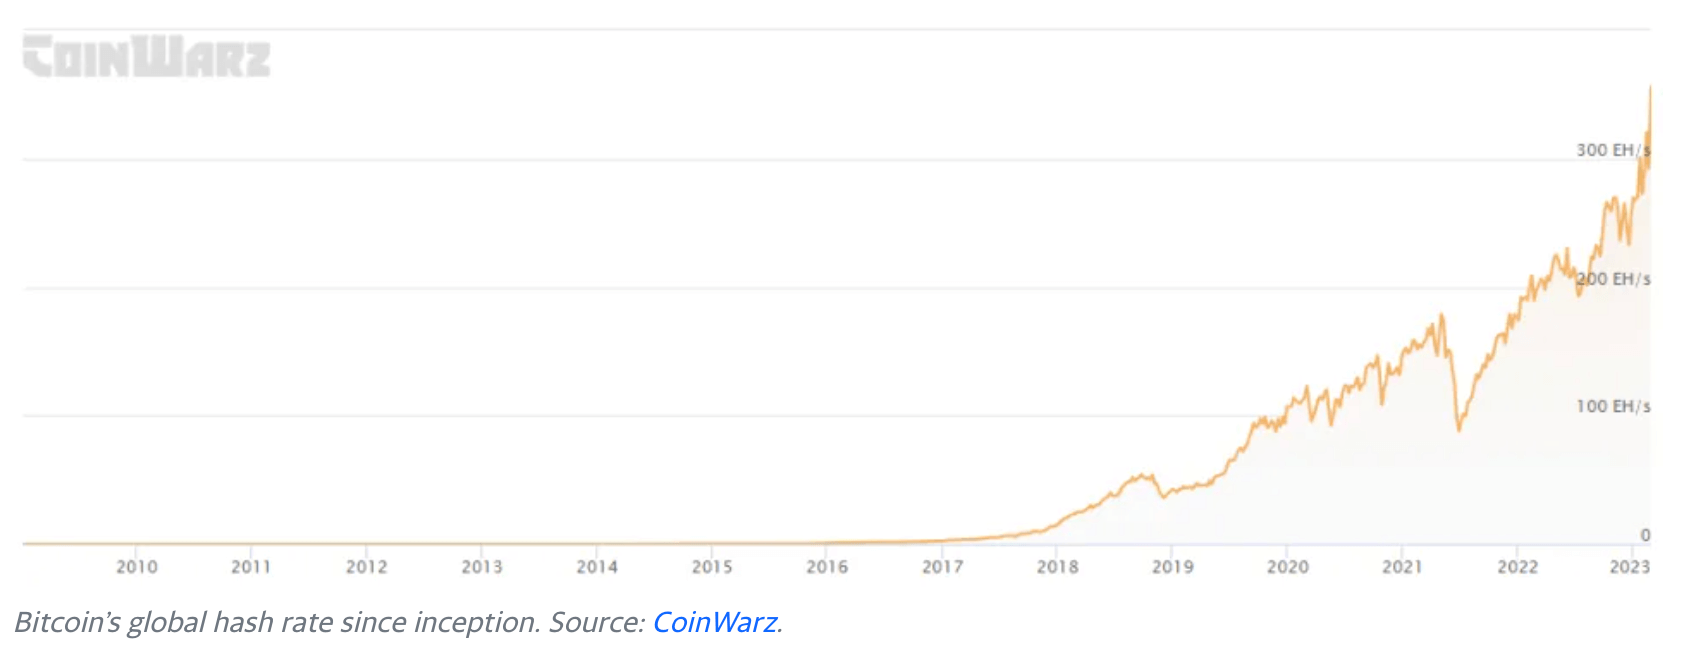Select the 2018 axis label
The image size is (1702, 666).
click(x=1058, y=567)
